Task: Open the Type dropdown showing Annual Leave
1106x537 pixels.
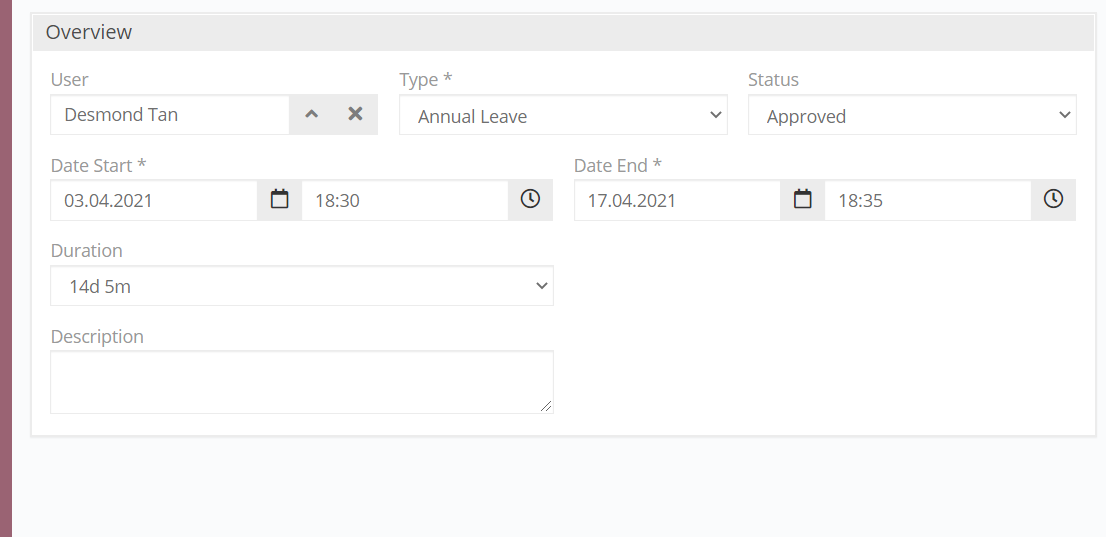Action: pyautogui.click(x=563, y=116)
